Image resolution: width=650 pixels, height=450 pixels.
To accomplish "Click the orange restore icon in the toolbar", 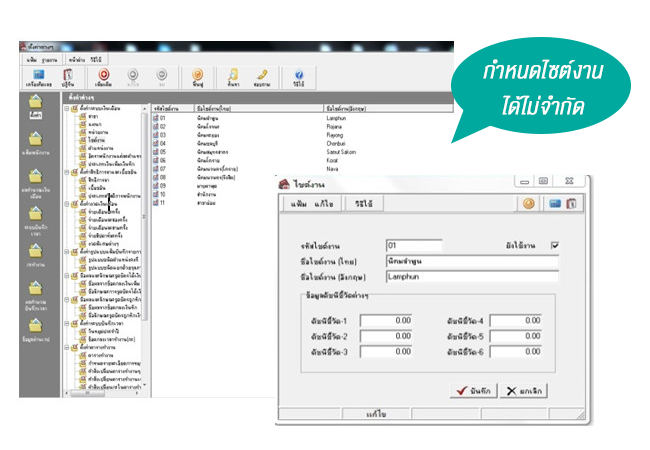I will tap(197, 76).
